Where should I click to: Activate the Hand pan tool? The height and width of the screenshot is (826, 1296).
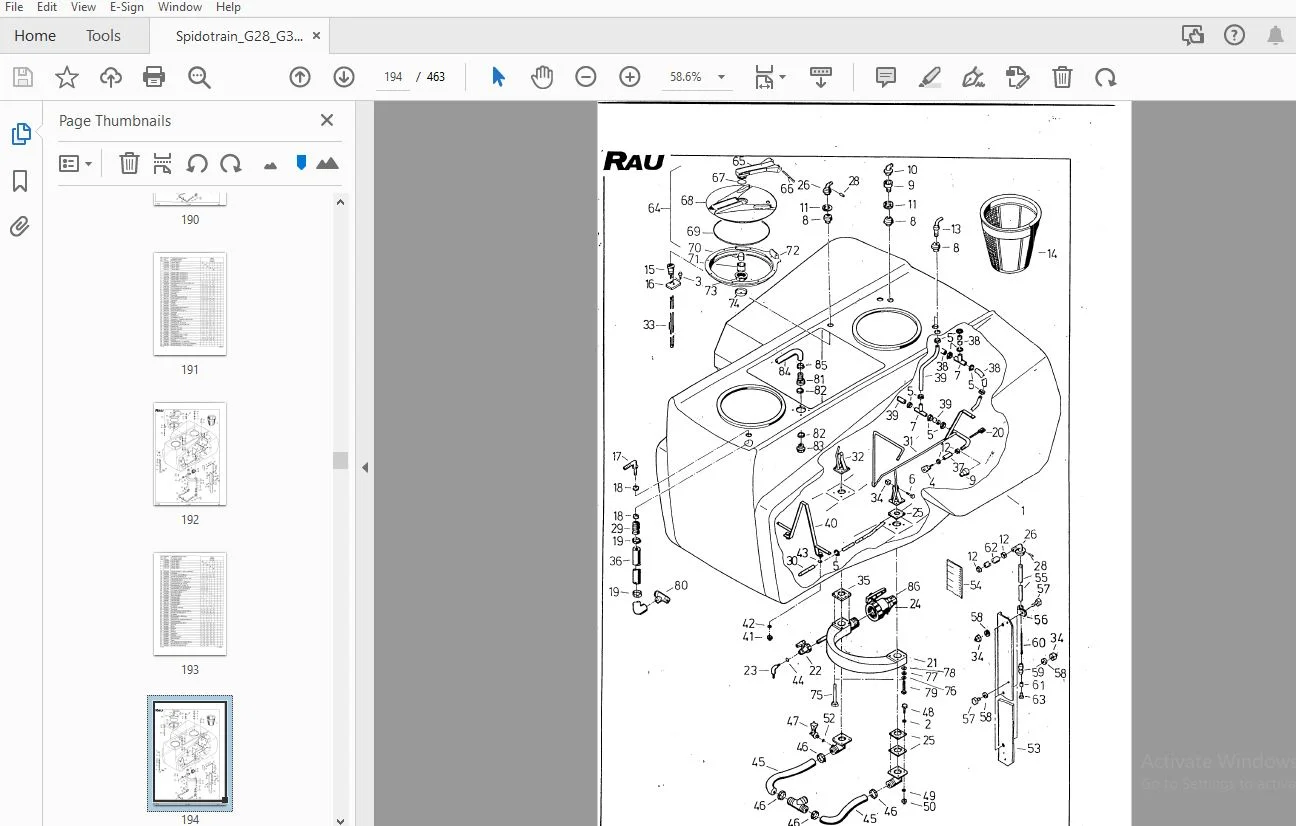542,77
